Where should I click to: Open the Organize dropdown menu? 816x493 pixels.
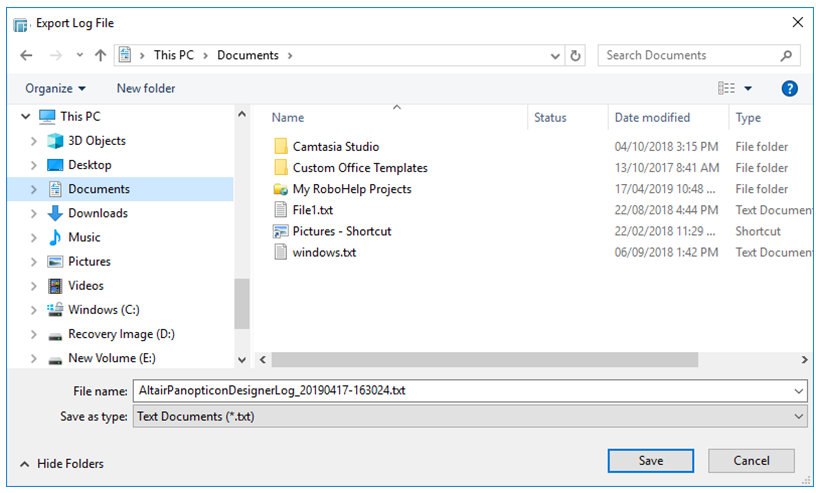pos(55,89)
